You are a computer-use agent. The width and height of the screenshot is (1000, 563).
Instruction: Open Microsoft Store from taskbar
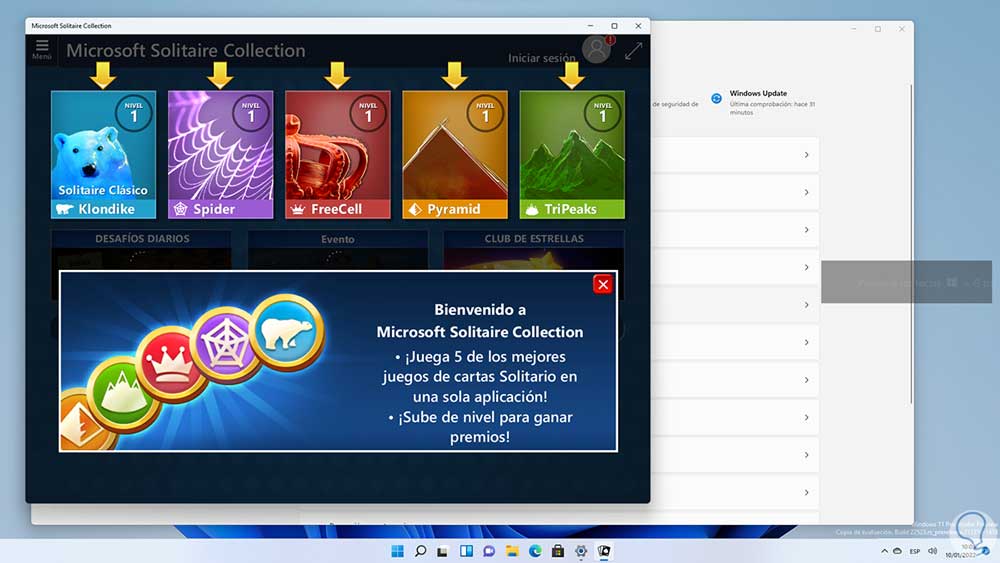click(558, 551)
